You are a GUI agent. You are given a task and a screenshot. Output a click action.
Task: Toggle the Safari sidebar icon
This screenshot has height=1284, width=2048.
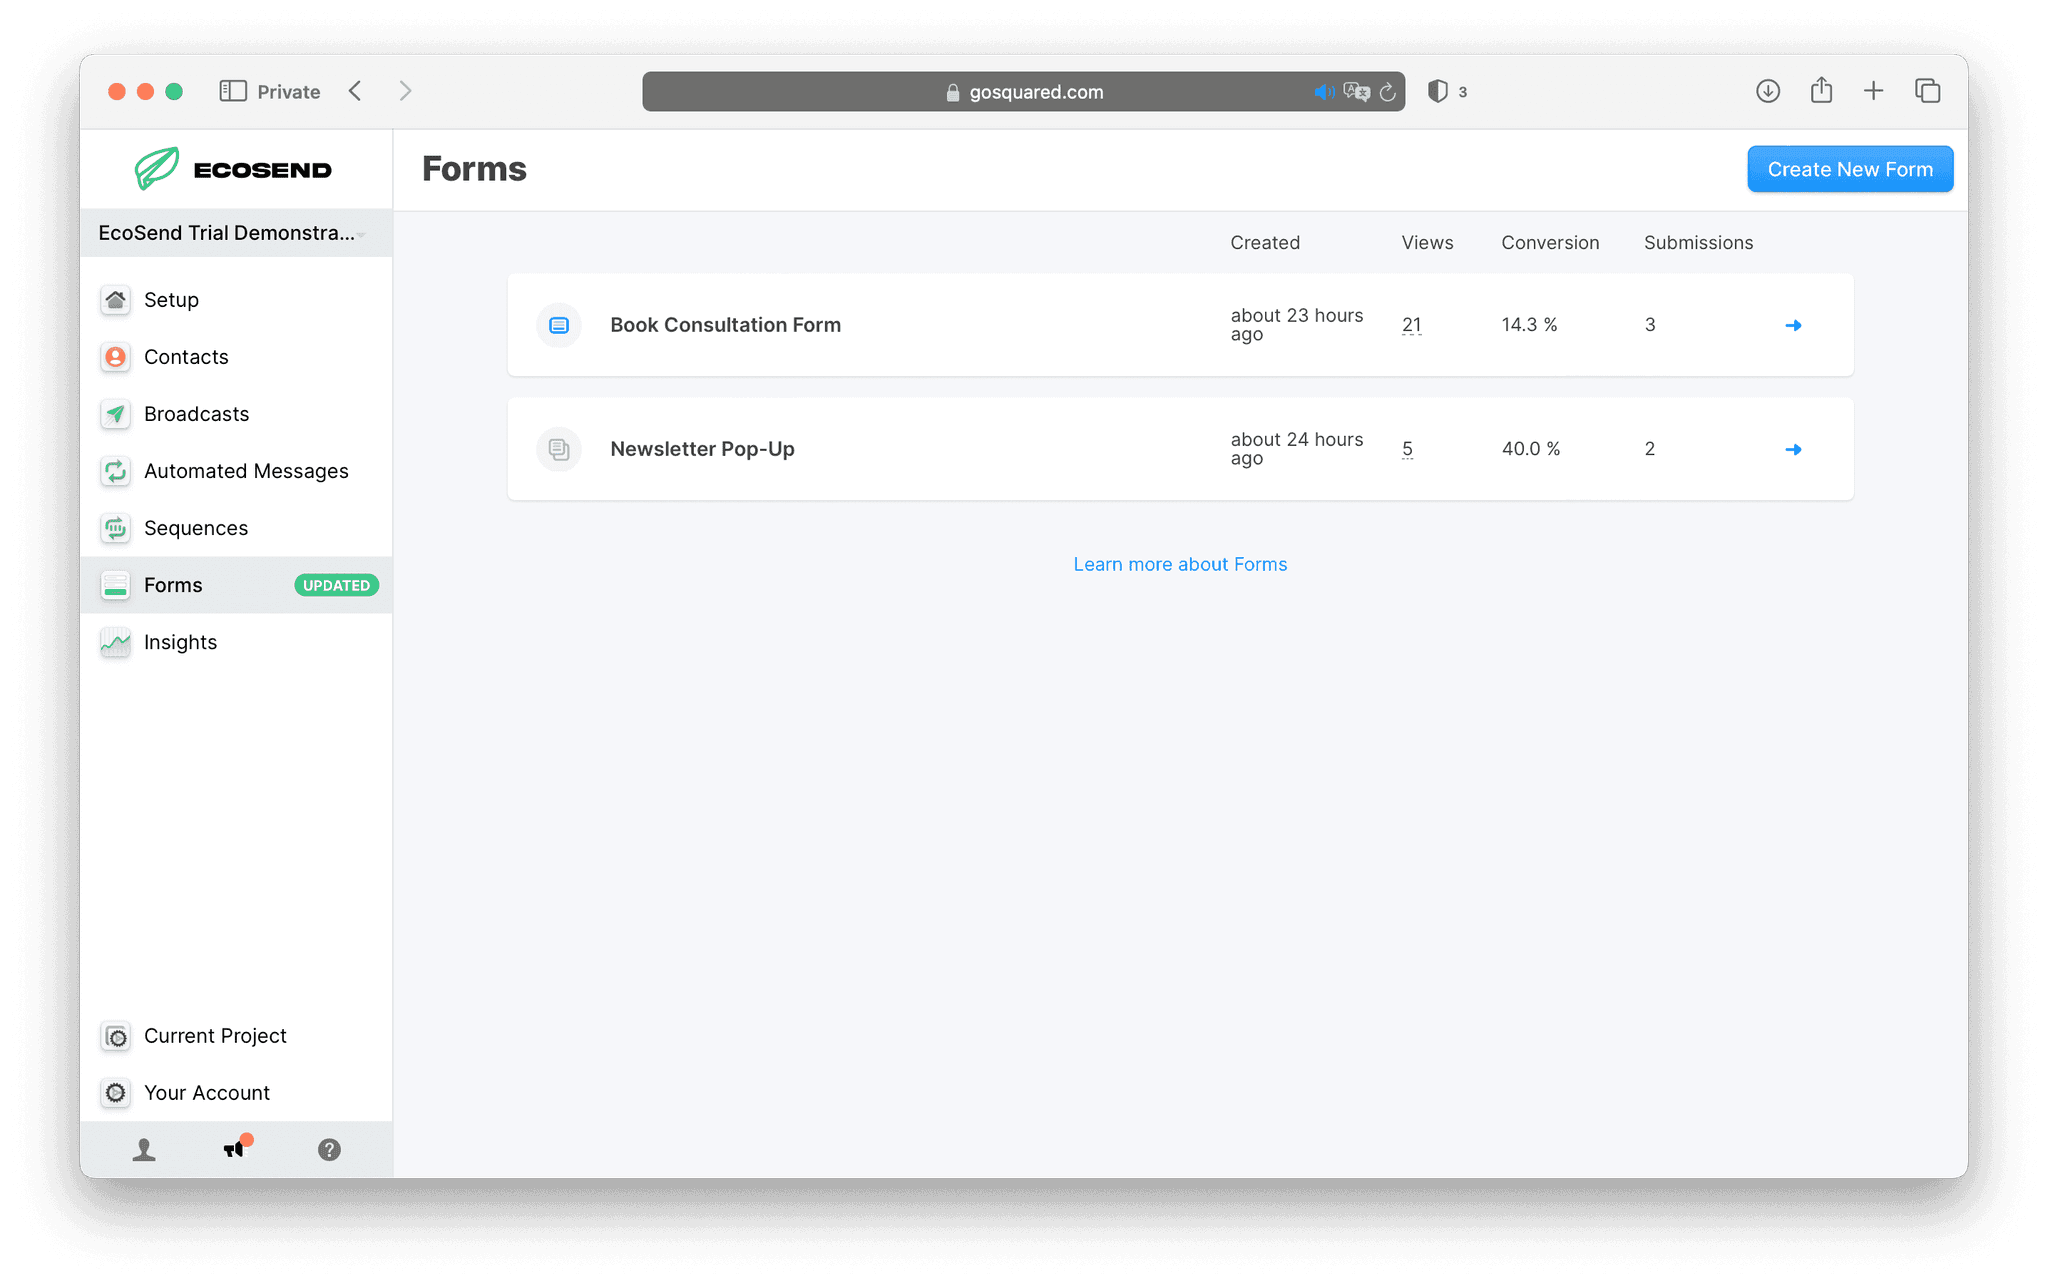click(233, 91)
